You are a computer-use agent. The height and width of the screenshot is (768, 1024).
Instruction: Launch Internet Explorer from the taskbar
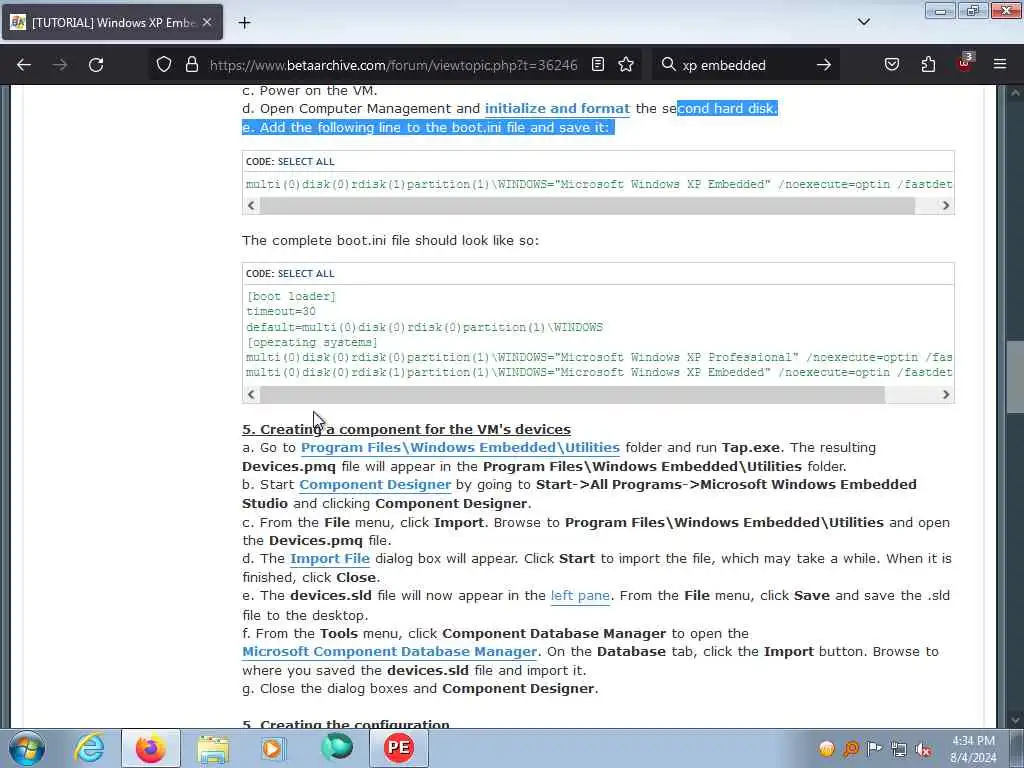(89, 748)
